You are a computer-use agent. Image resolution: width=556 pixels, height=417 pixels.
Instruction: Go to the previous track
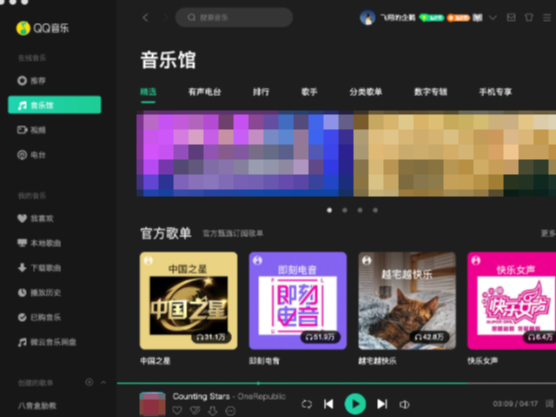[329, 404]
